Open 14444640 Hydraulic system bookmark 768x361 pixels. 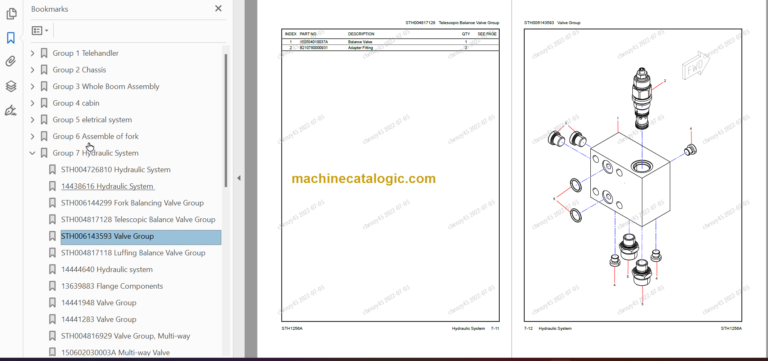click(x=107, y=269)
